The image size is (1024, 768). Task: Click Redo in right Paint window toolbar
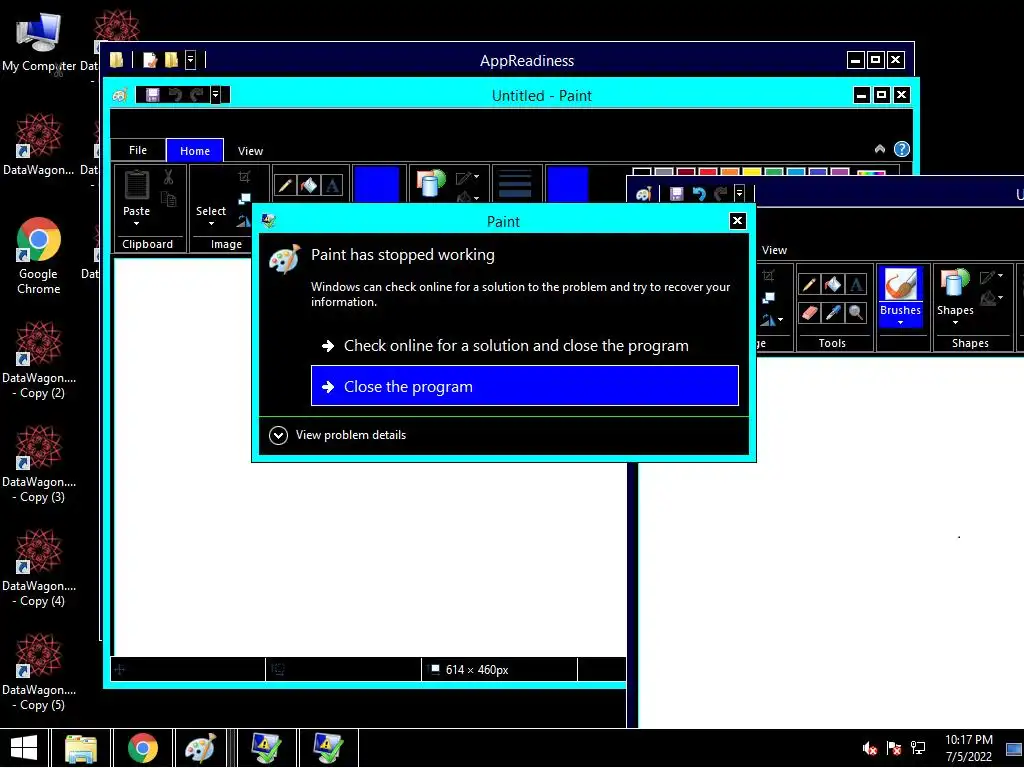(x=720, y=194)
